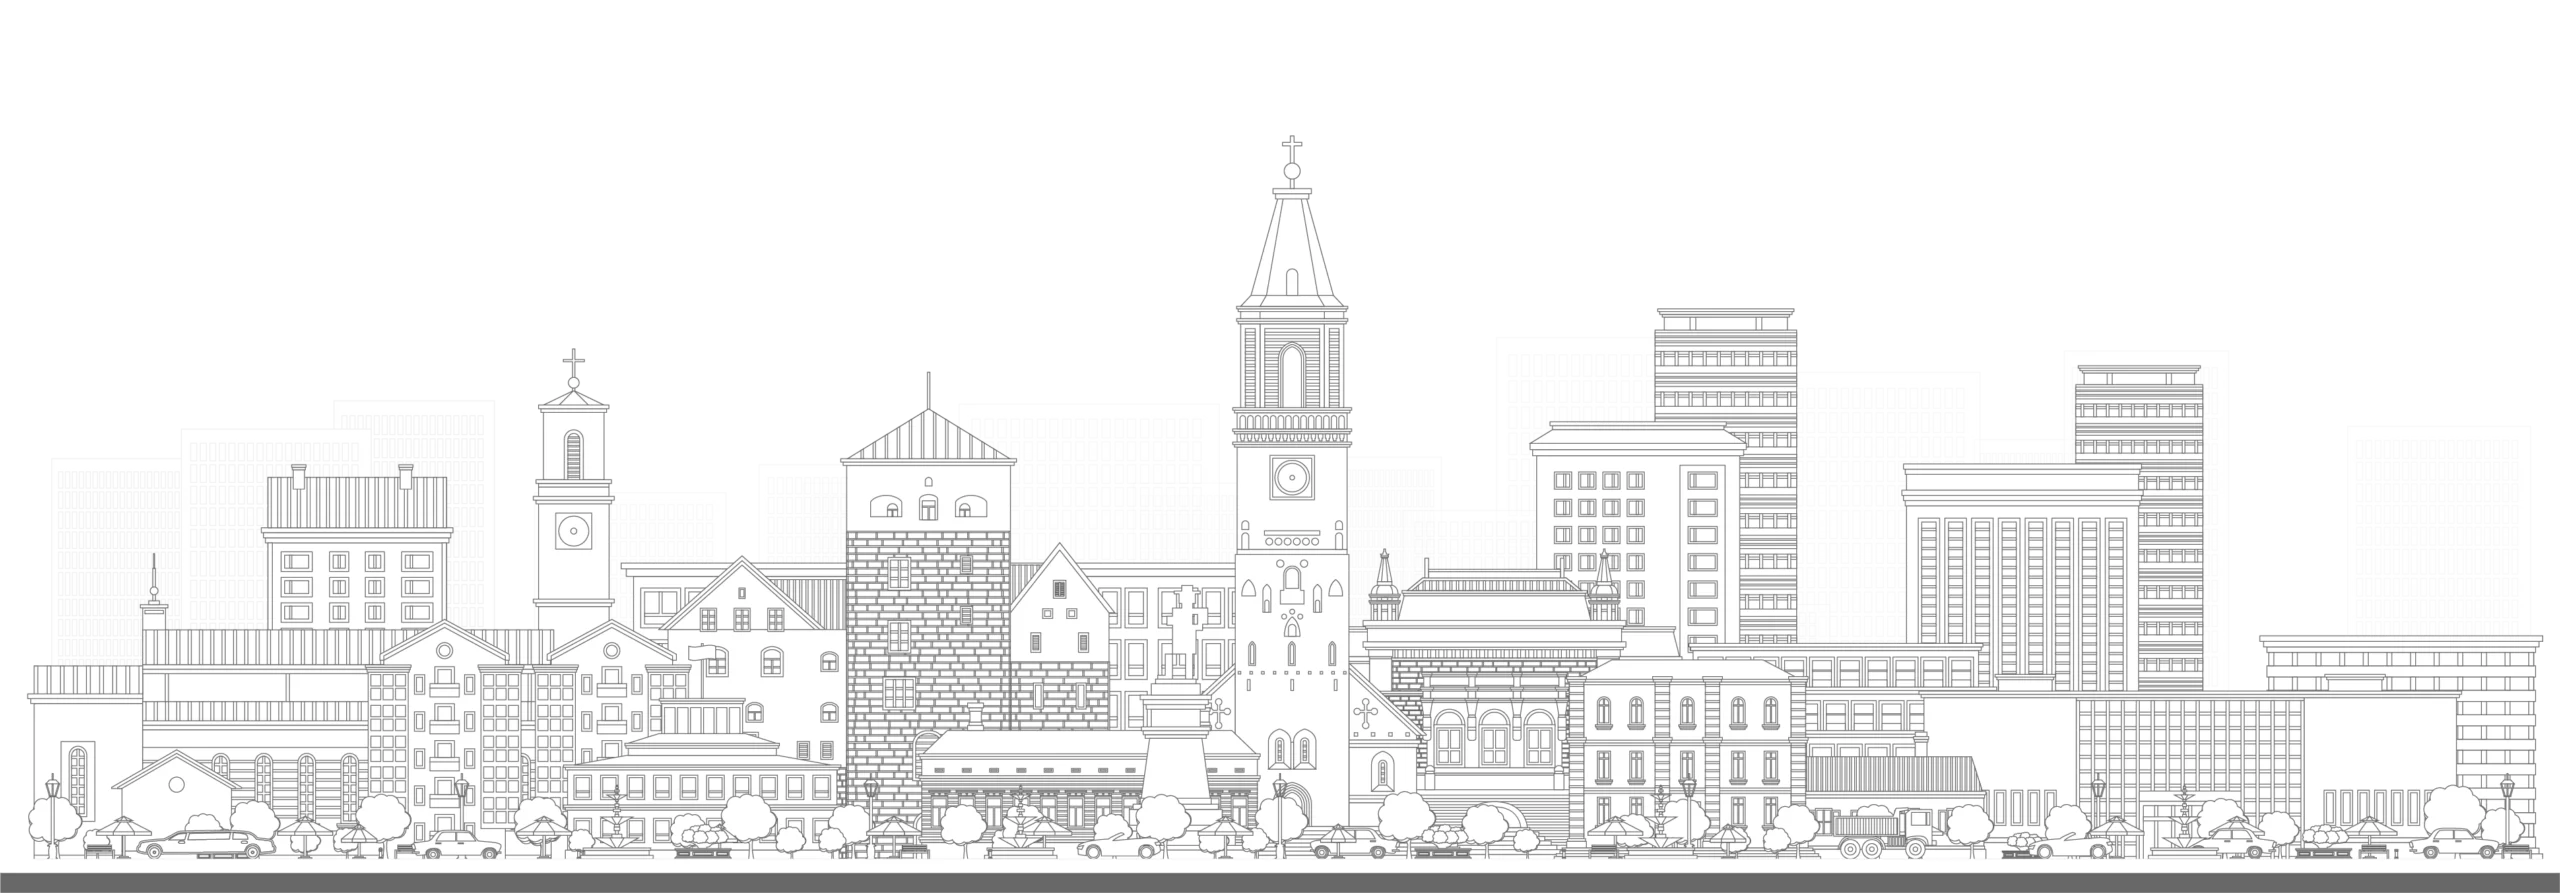This screenshot has width=2560, height=893.
Task: Click the striped roof behind the dump truck
Action: (x=1893, y=776)
